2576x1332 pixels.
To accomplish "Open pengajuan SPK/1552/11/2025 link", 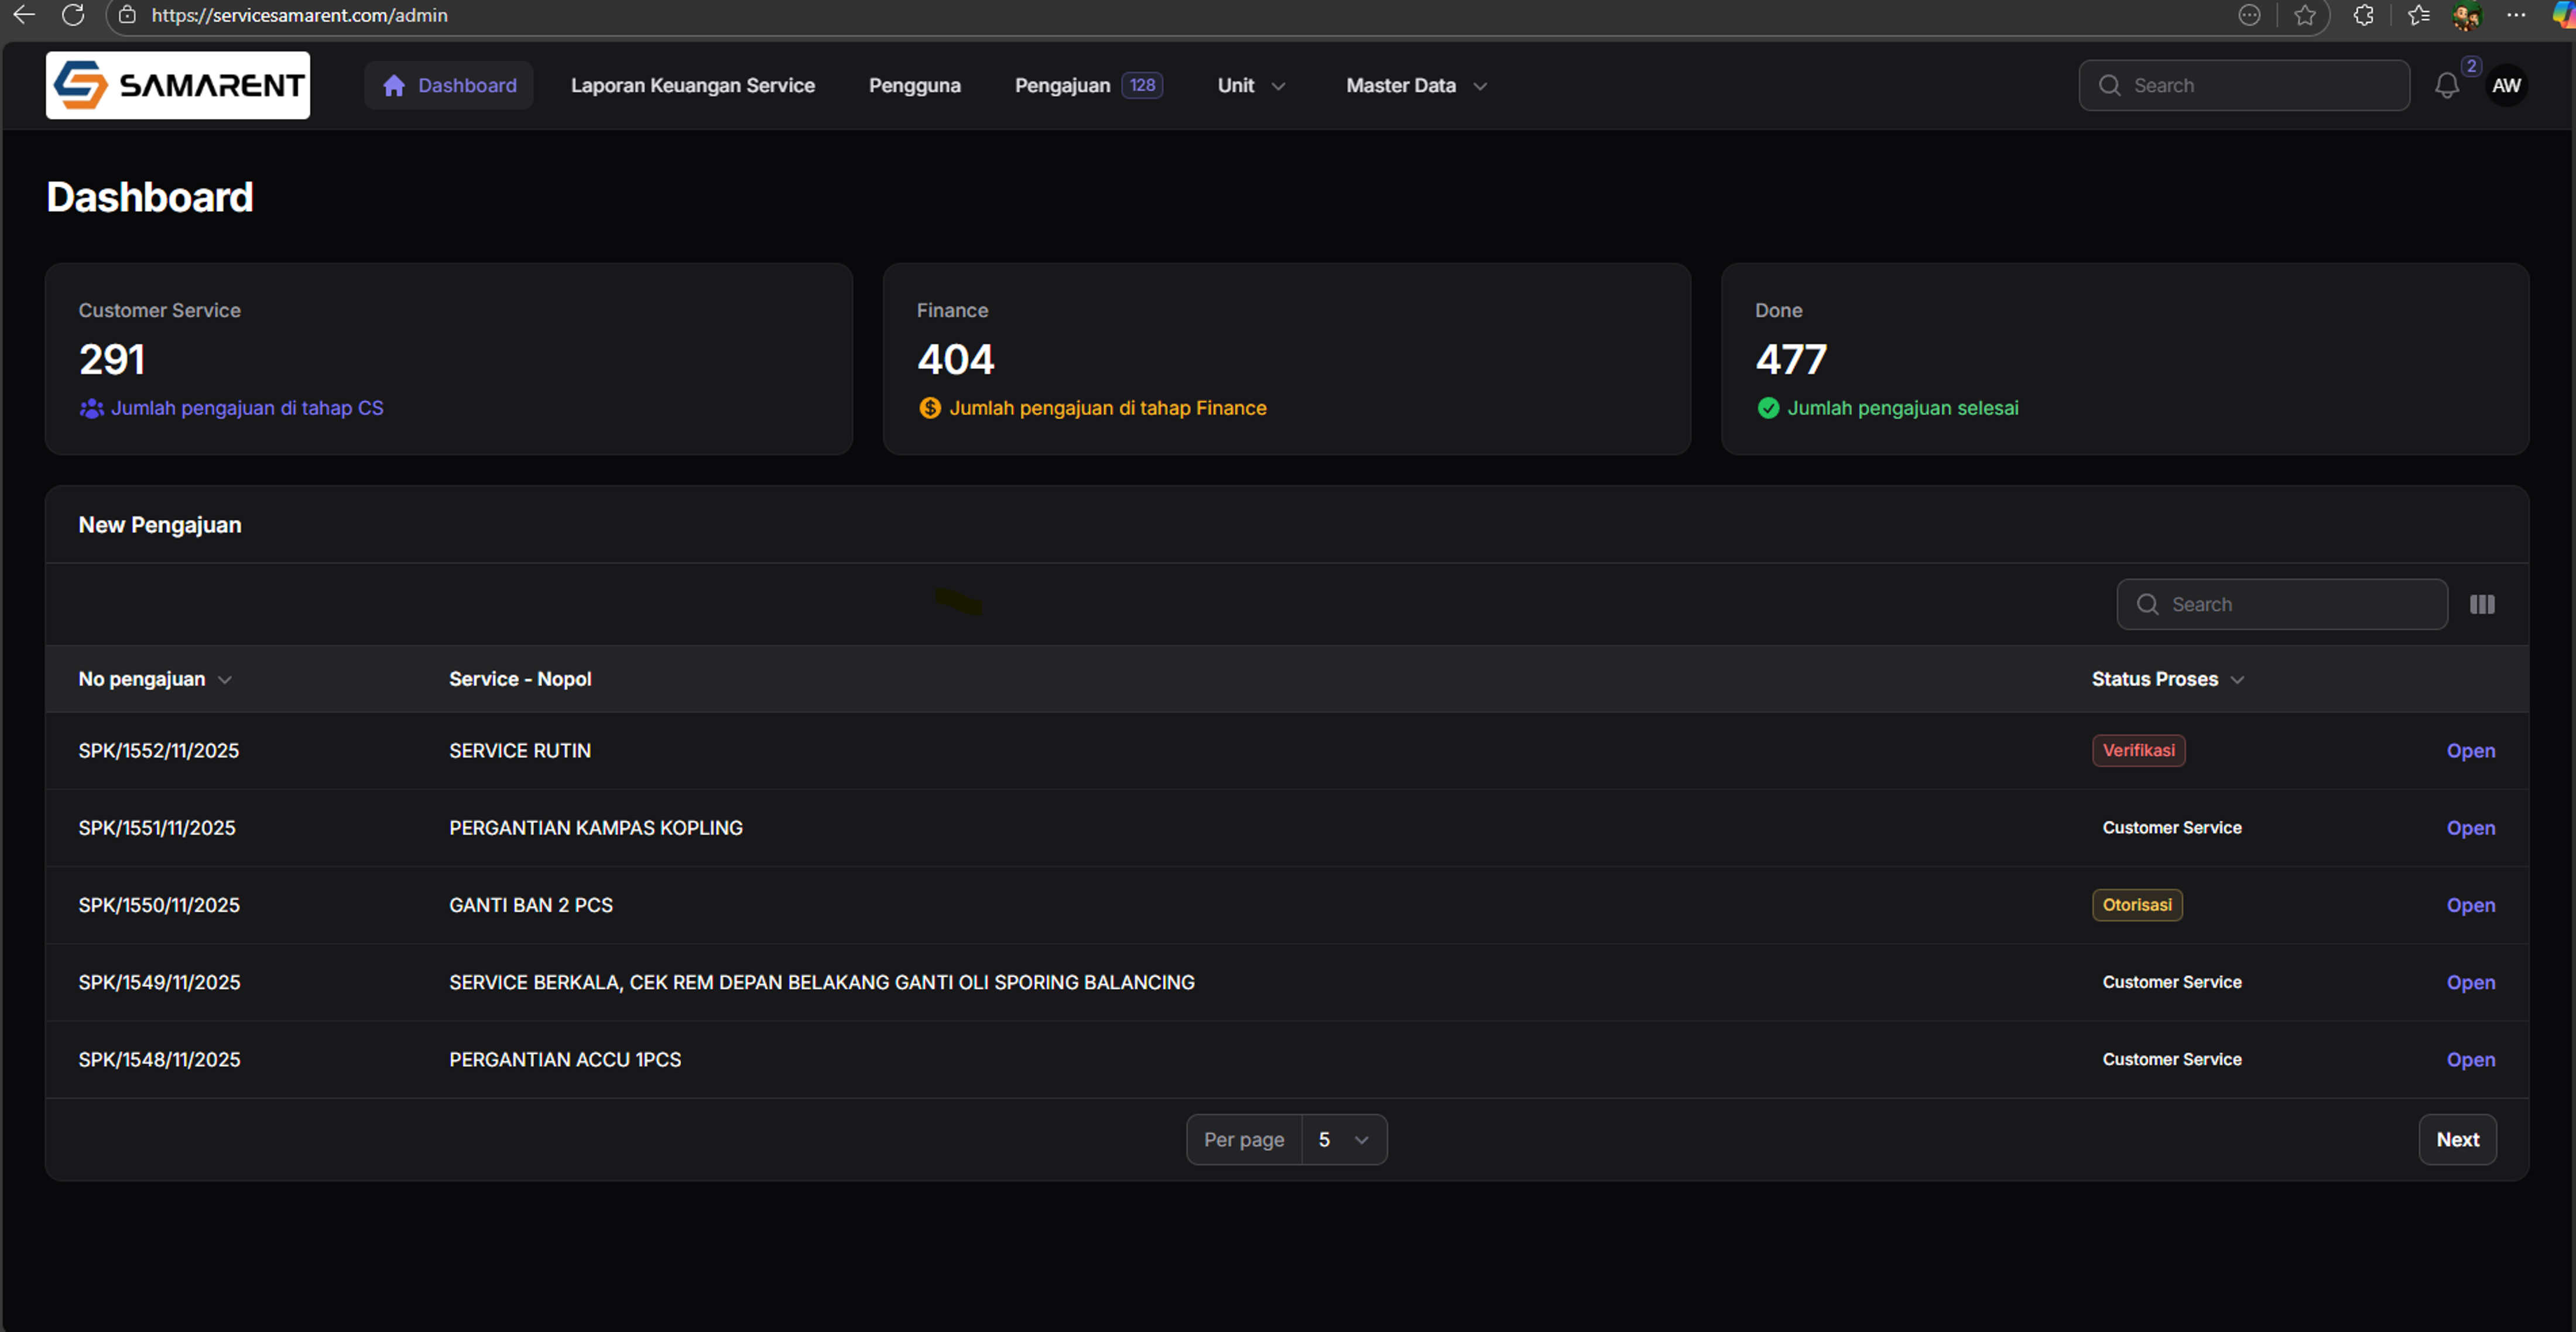I will pos(2469,751).
